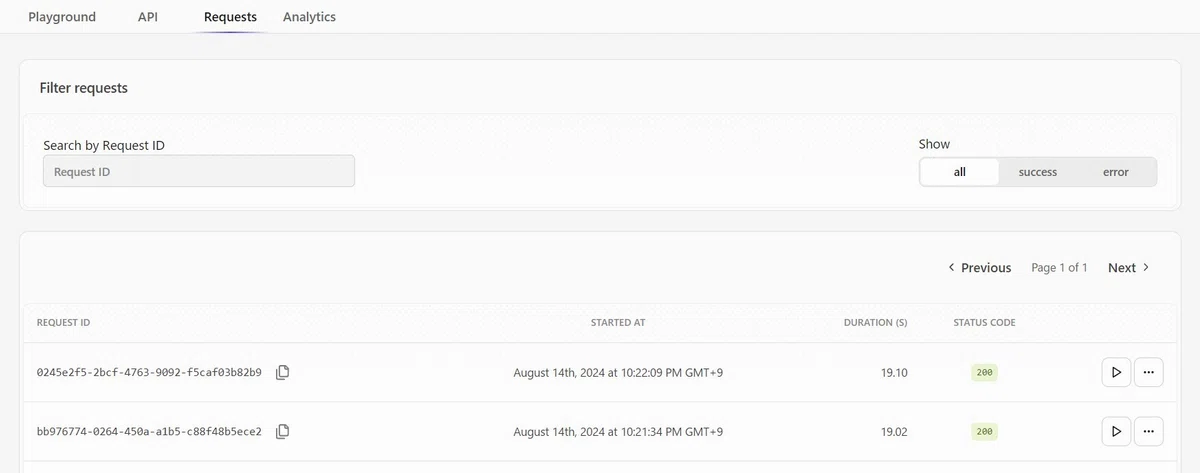
Task: Switch to the Playground tab
Action: [62, 17]
